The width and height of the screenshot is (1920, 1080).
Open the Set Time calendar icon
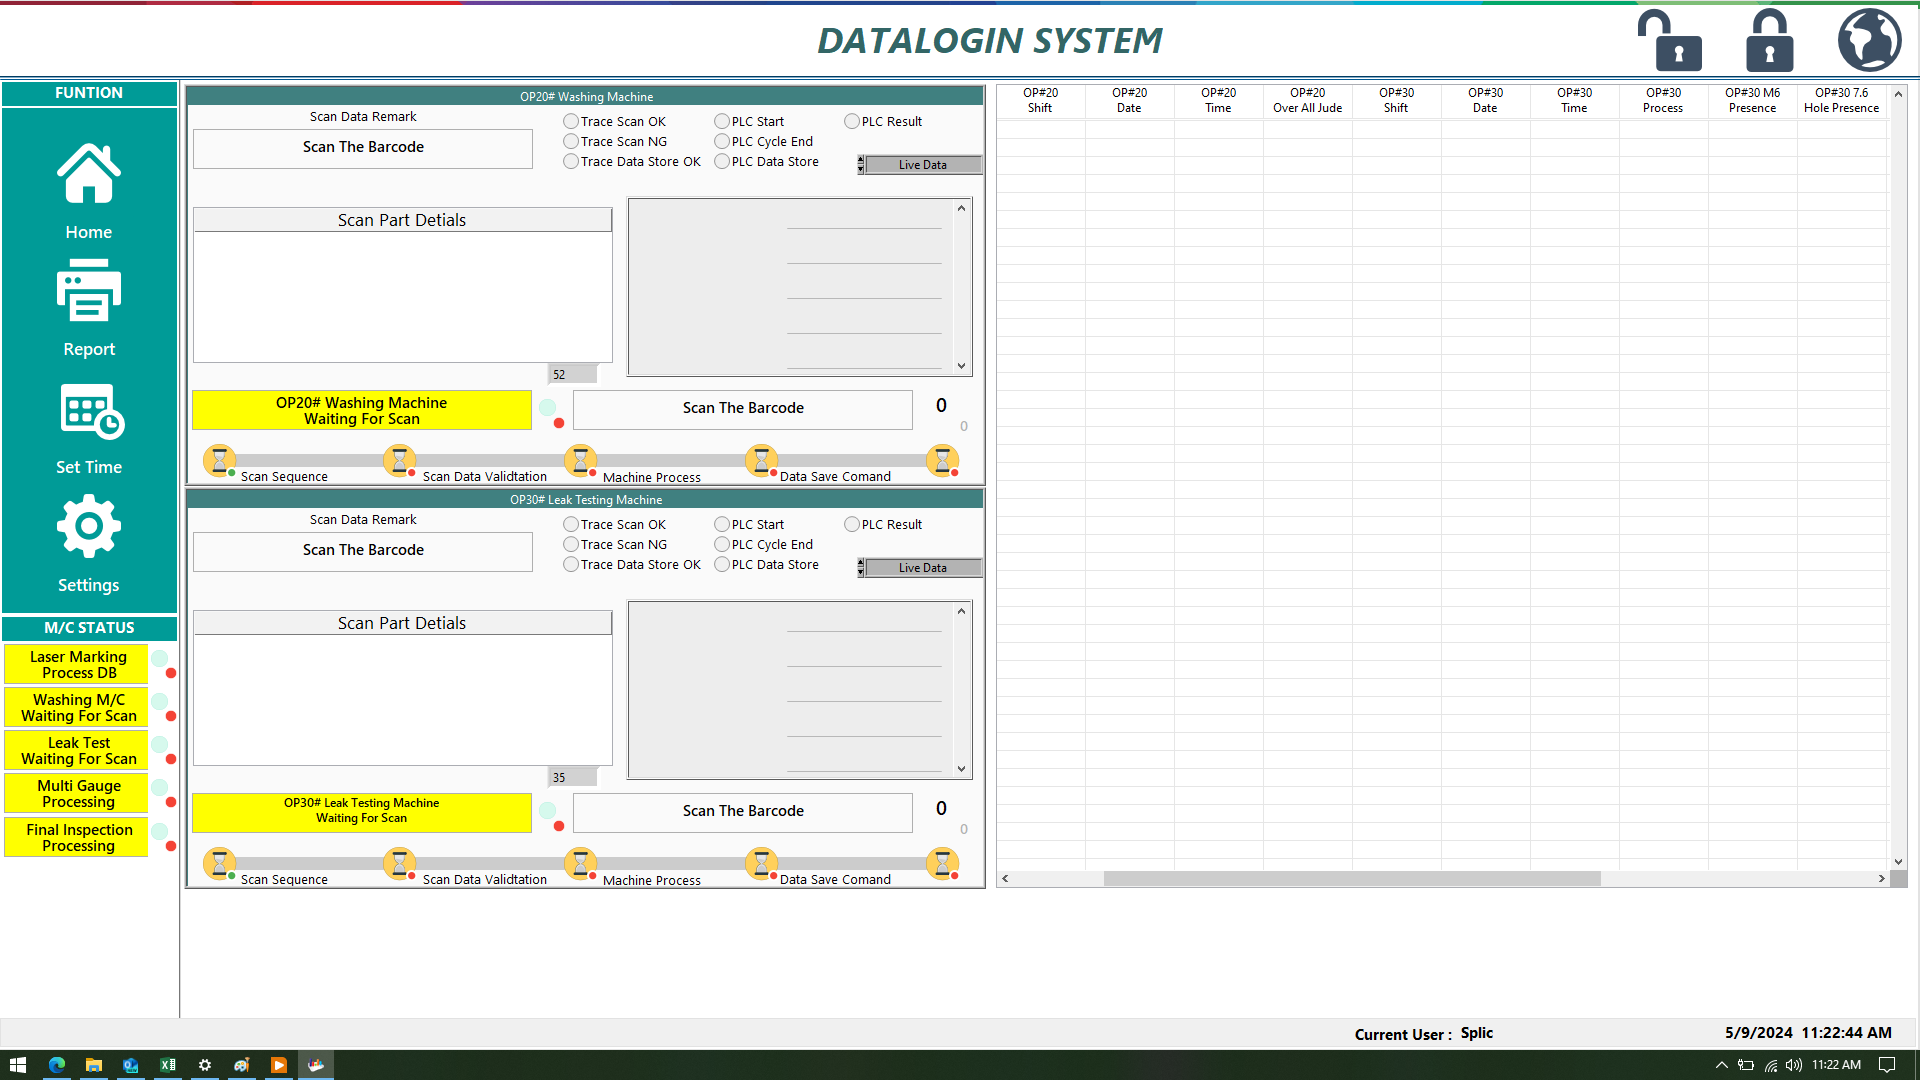(x=91, y=411)
